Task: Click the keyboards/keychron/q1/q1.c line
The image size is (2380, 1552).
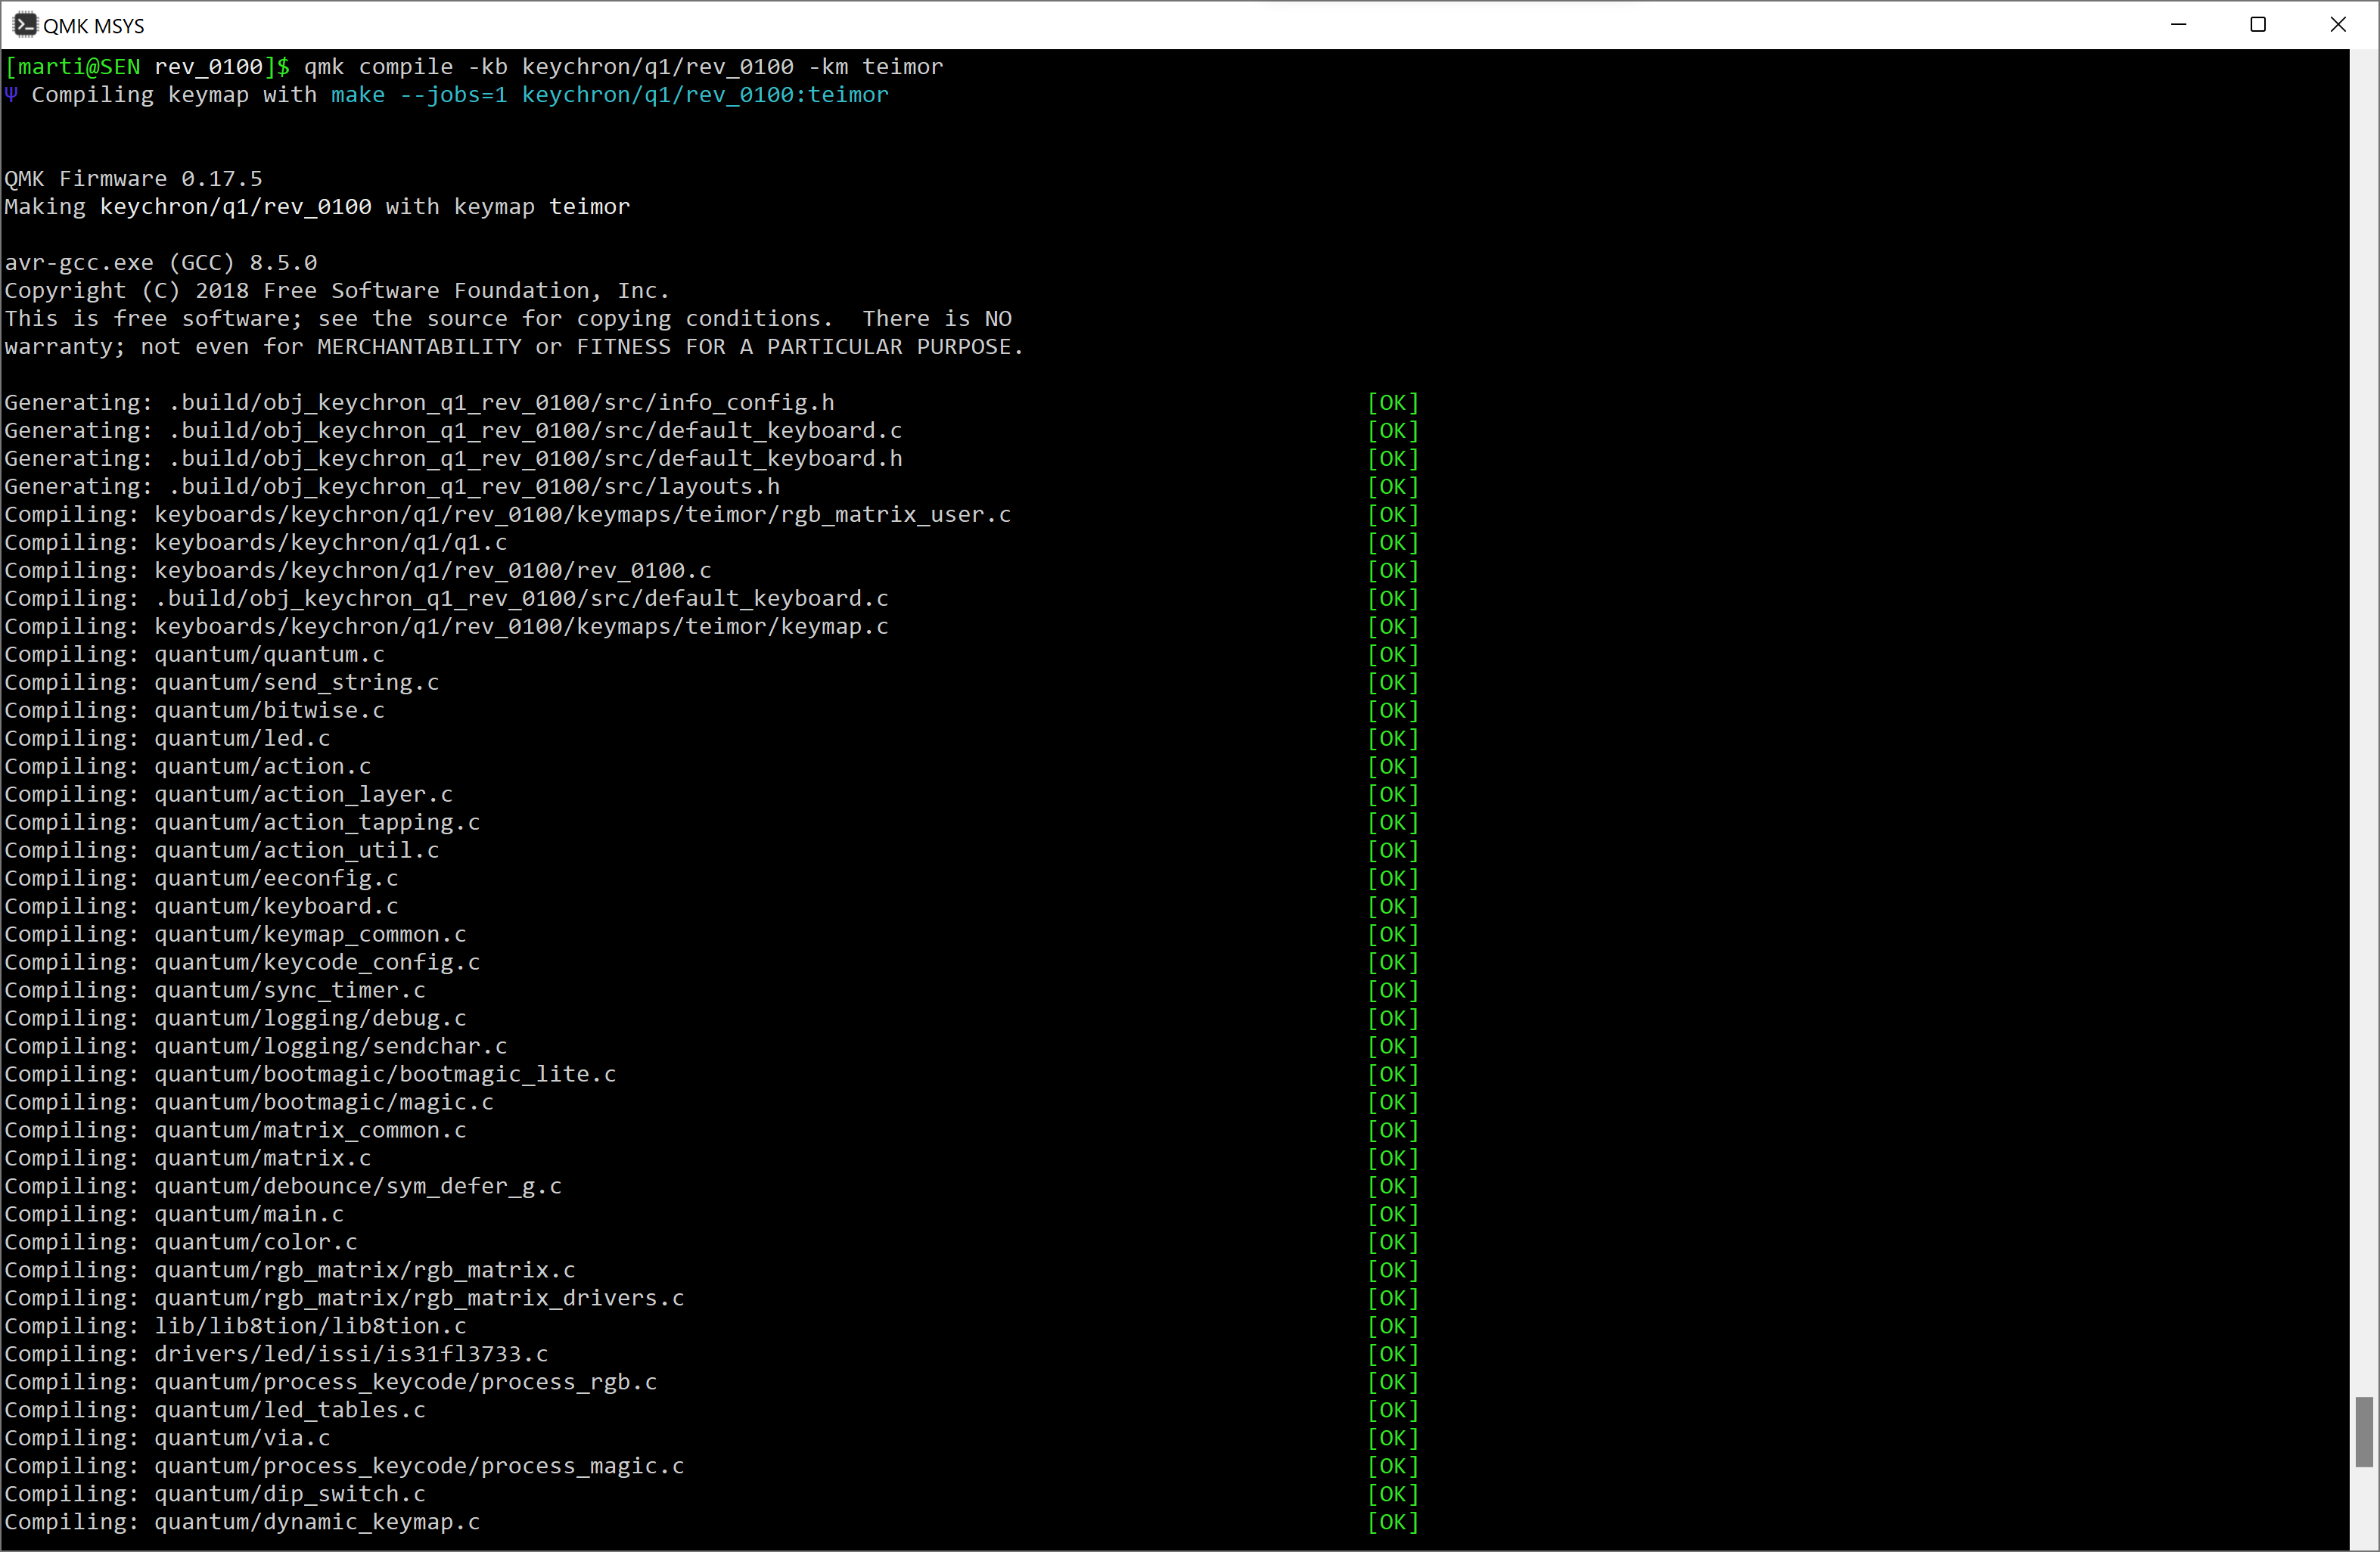Action: point(256,543)
